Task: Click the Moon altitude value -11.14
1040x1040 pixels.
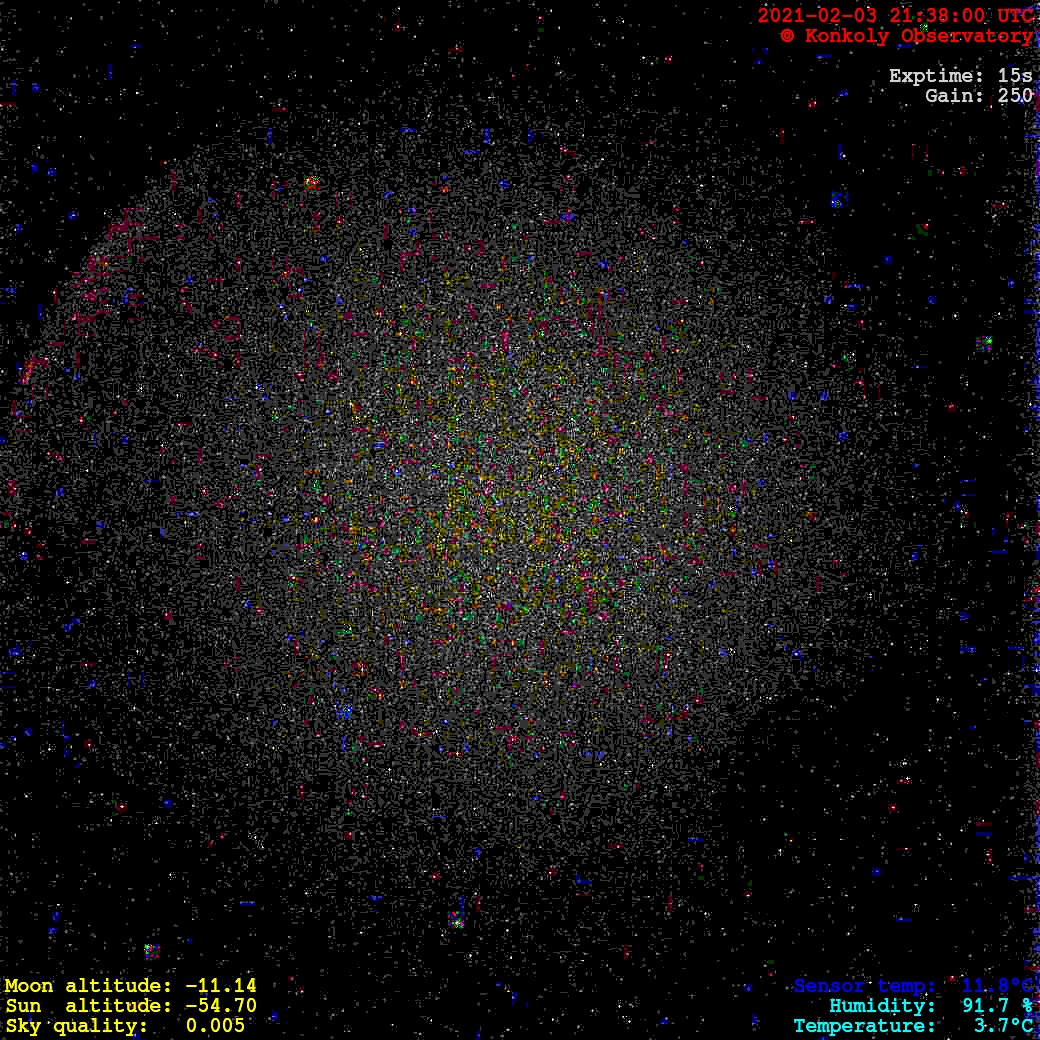Action: (x=220, y=986)
